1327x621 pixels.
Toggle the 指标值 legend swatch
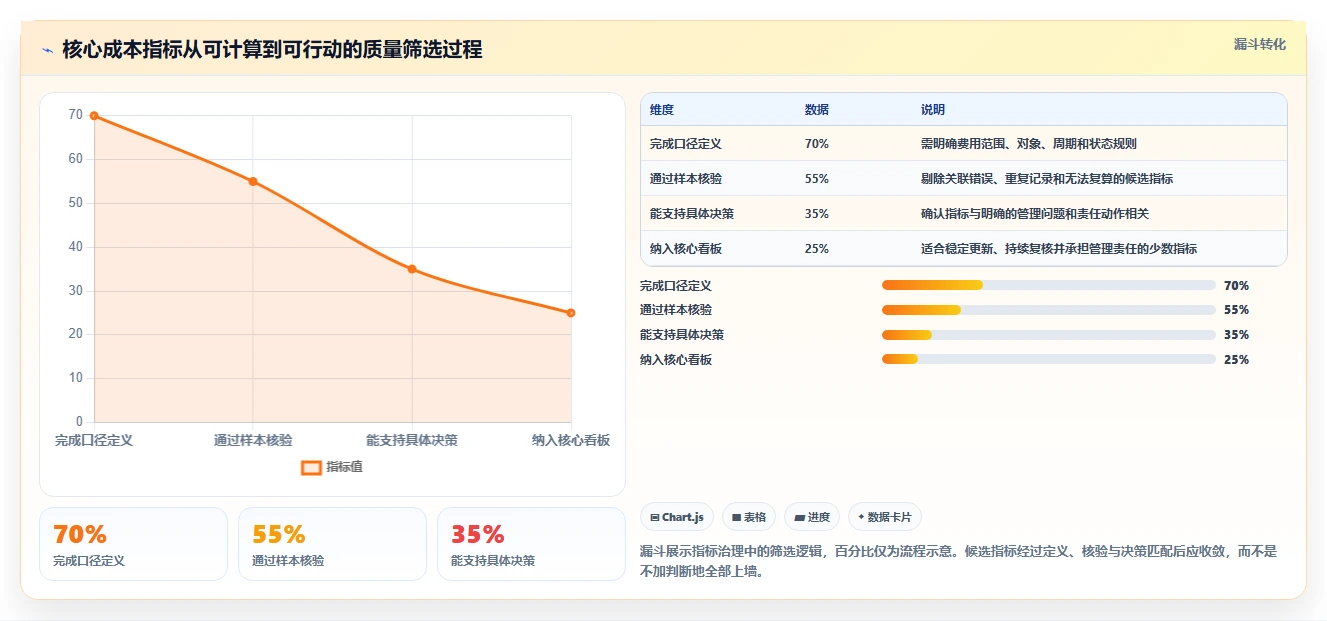[x=311, y=467]
